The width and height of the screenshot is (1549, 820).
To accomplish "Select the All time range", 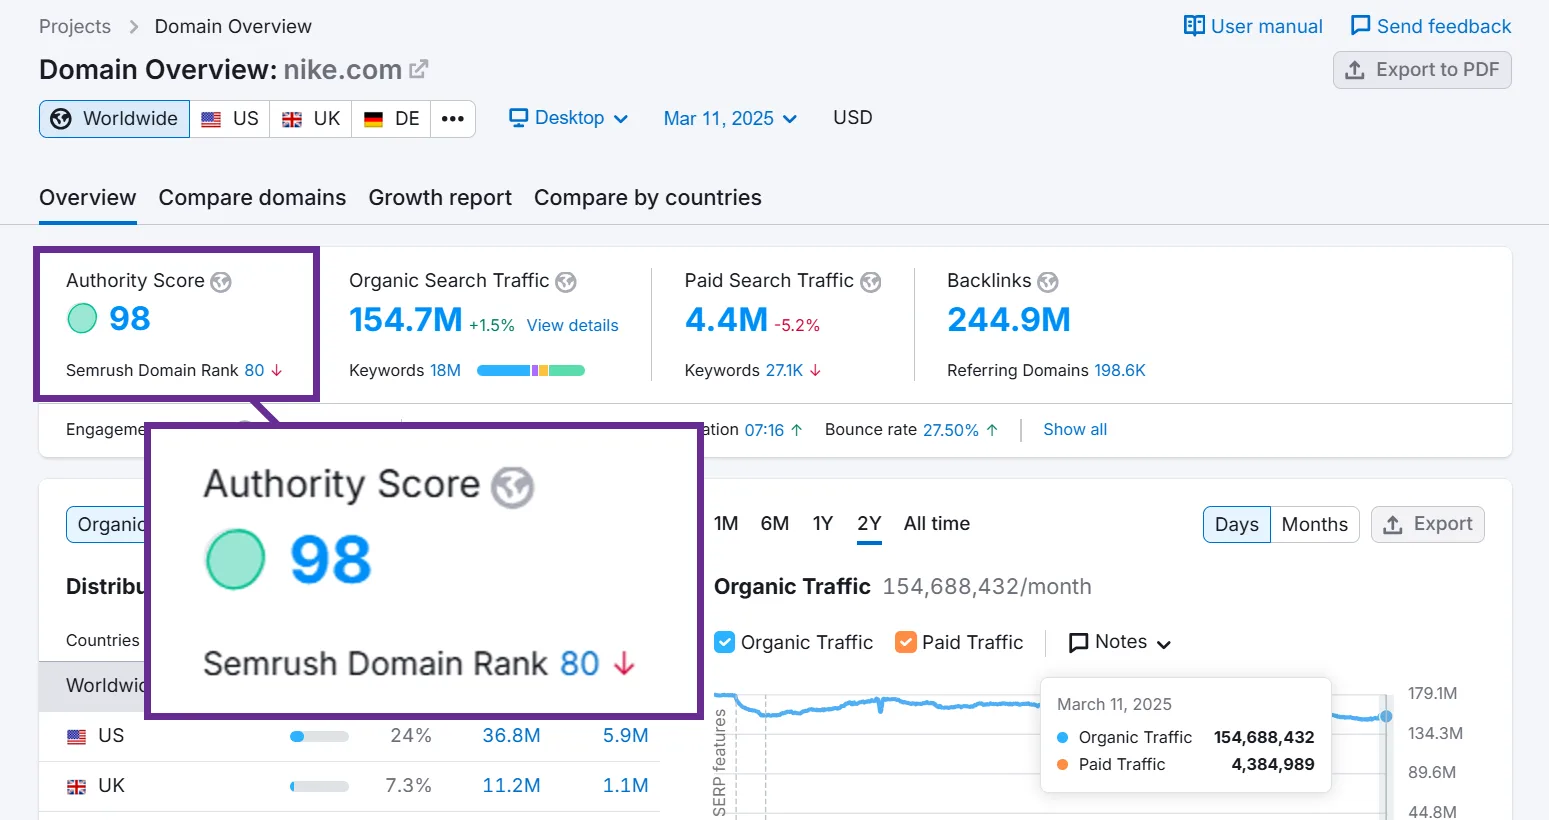I will tap(937, 523).
